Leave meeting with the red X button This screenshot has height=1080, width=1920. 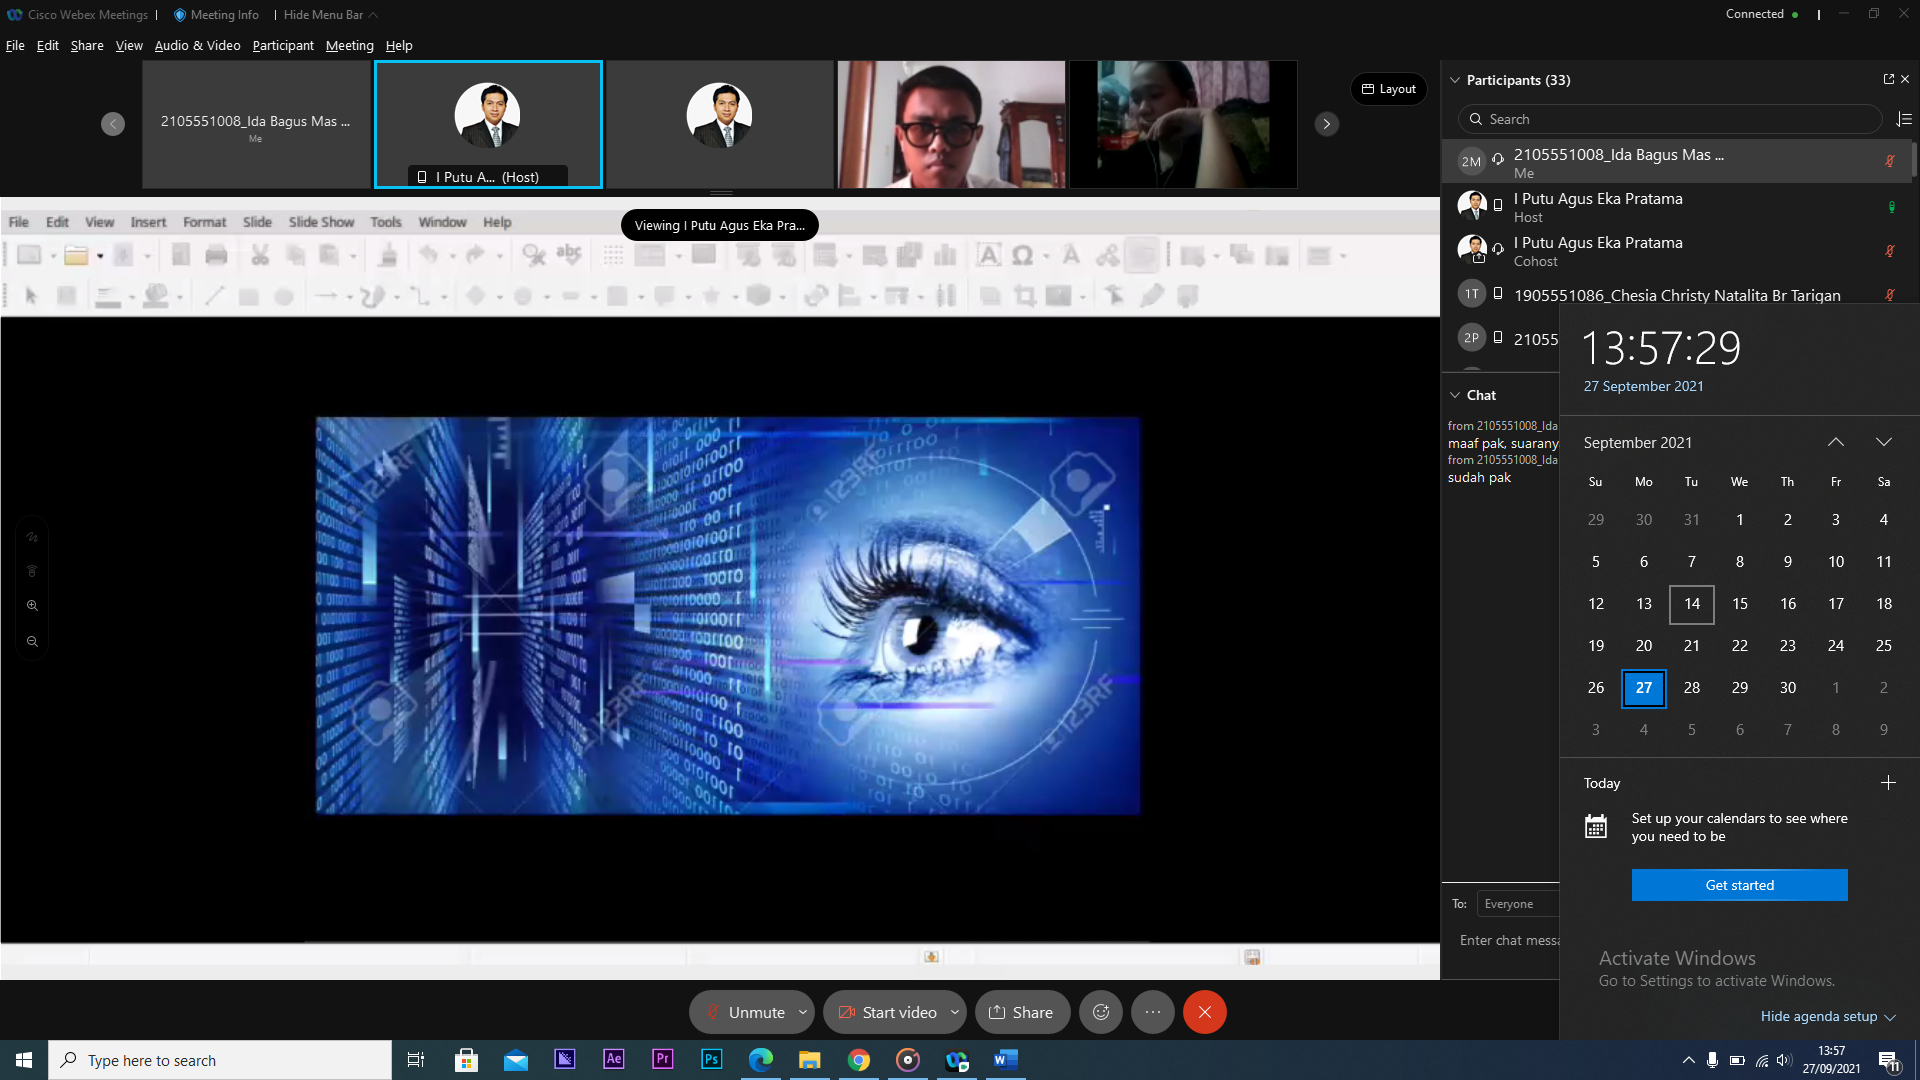coord(1205,1012)
